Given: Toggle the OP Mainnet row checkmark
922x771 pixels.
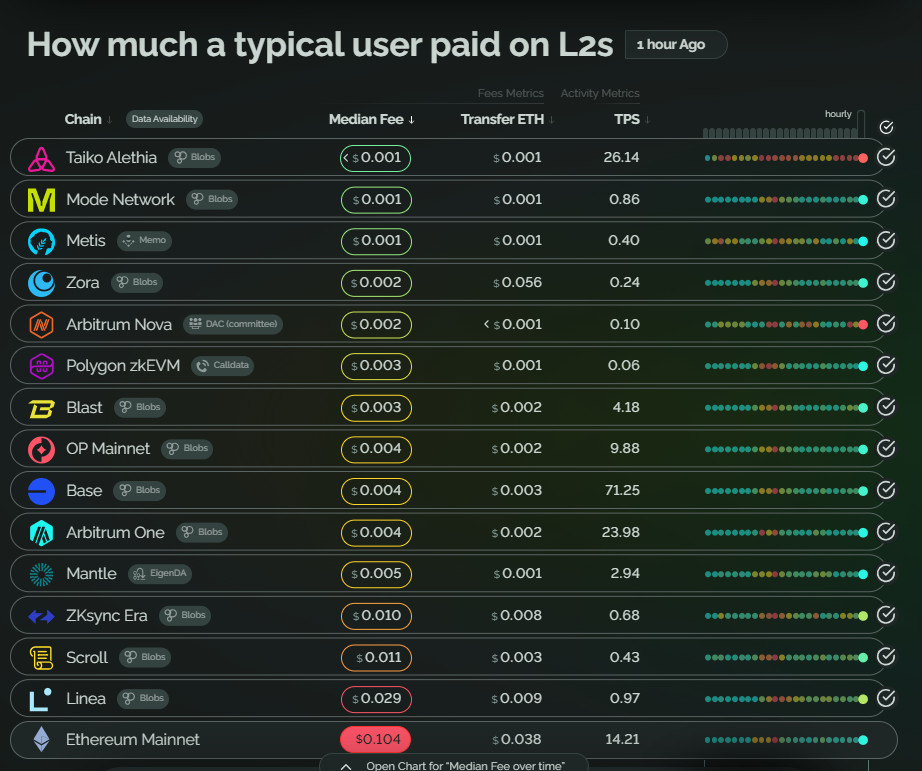Looking at the screenshot, I should point(886,449).
